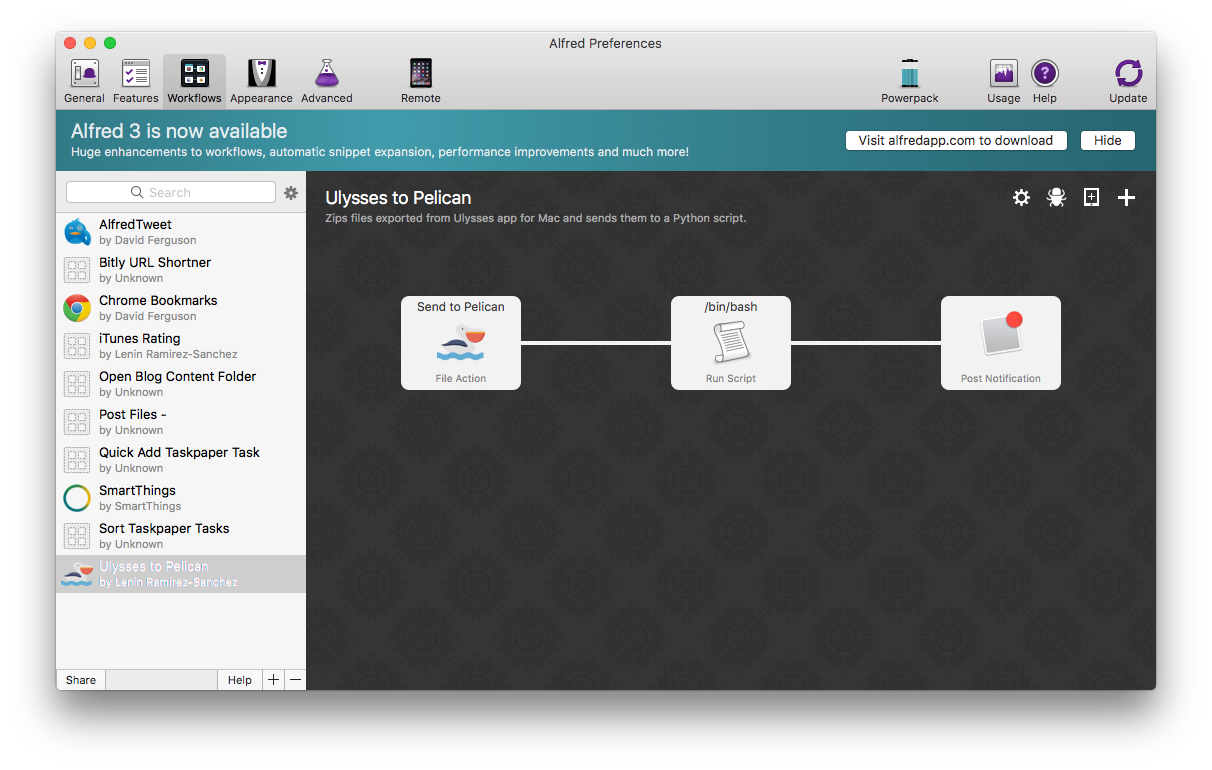This screenshot has height=770, width=1212.
Task: Select the Quick Add Taskpaper Task workflow
Action: [181, 460]
